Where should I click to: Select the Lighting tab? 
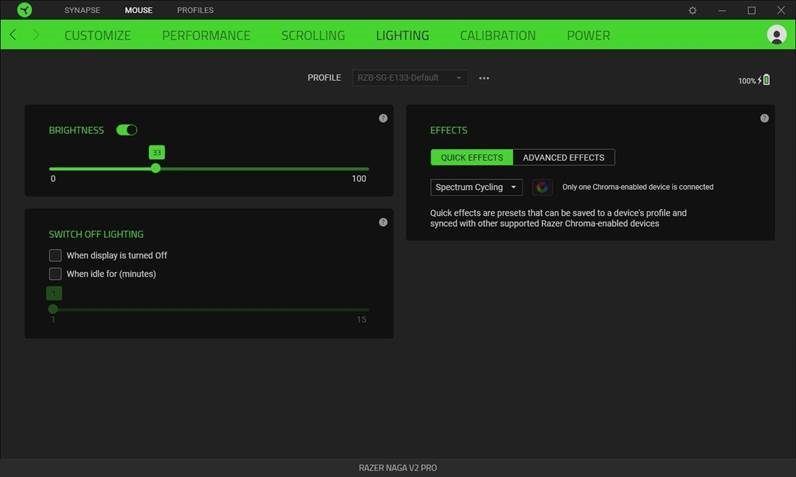coord(403,35)
